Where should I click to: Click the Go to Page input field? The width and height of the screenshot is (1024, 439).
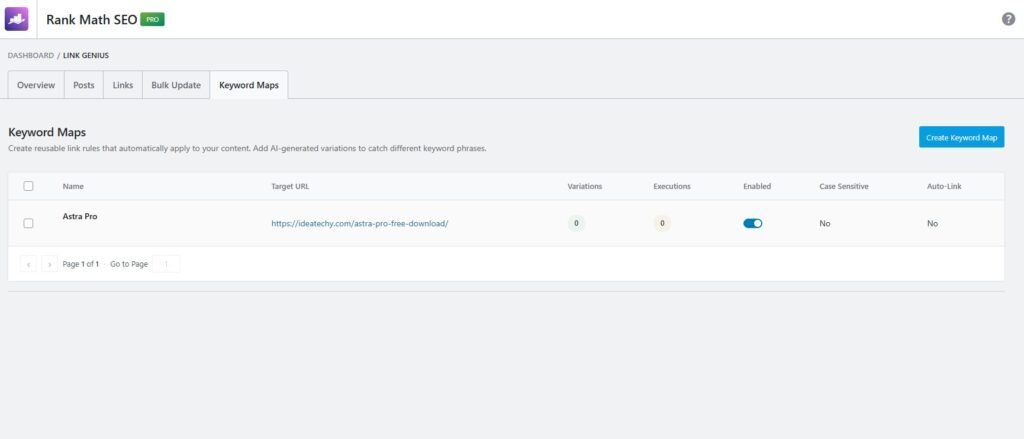[167, 264]
